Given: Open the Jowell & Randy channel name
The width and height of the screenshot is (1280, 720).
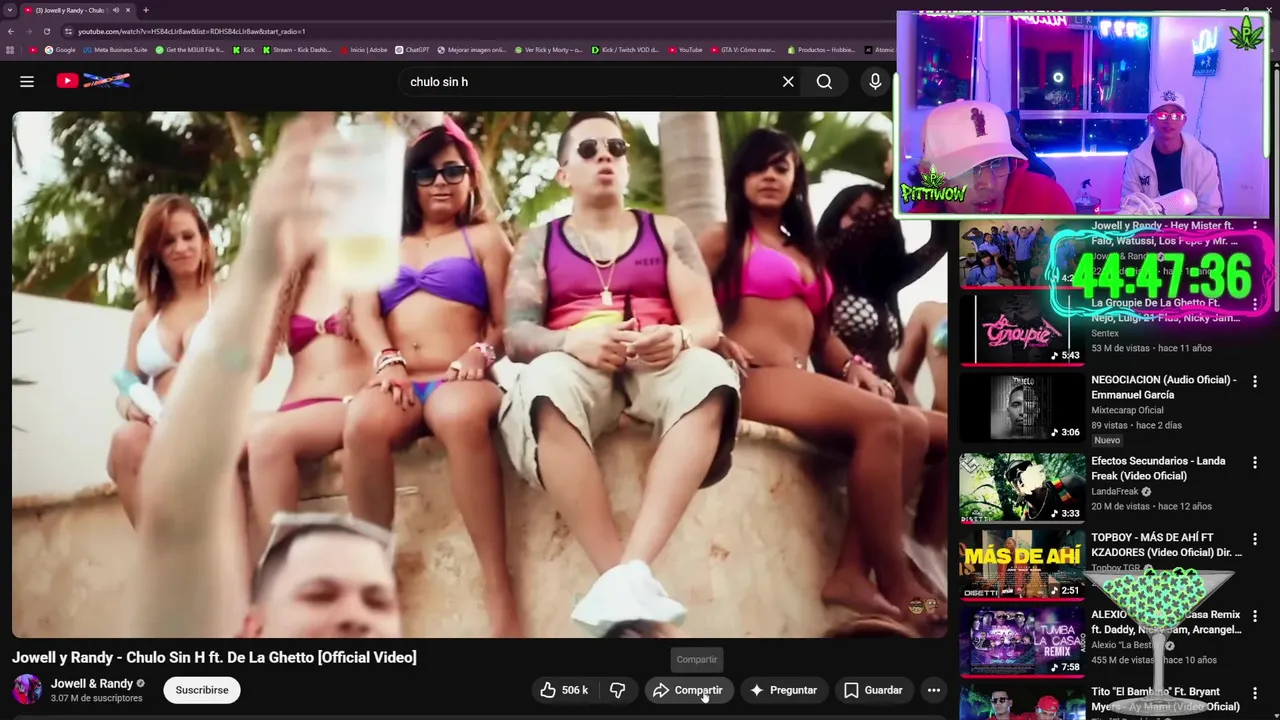Looking at the screenshot, I should click(92, 684).
